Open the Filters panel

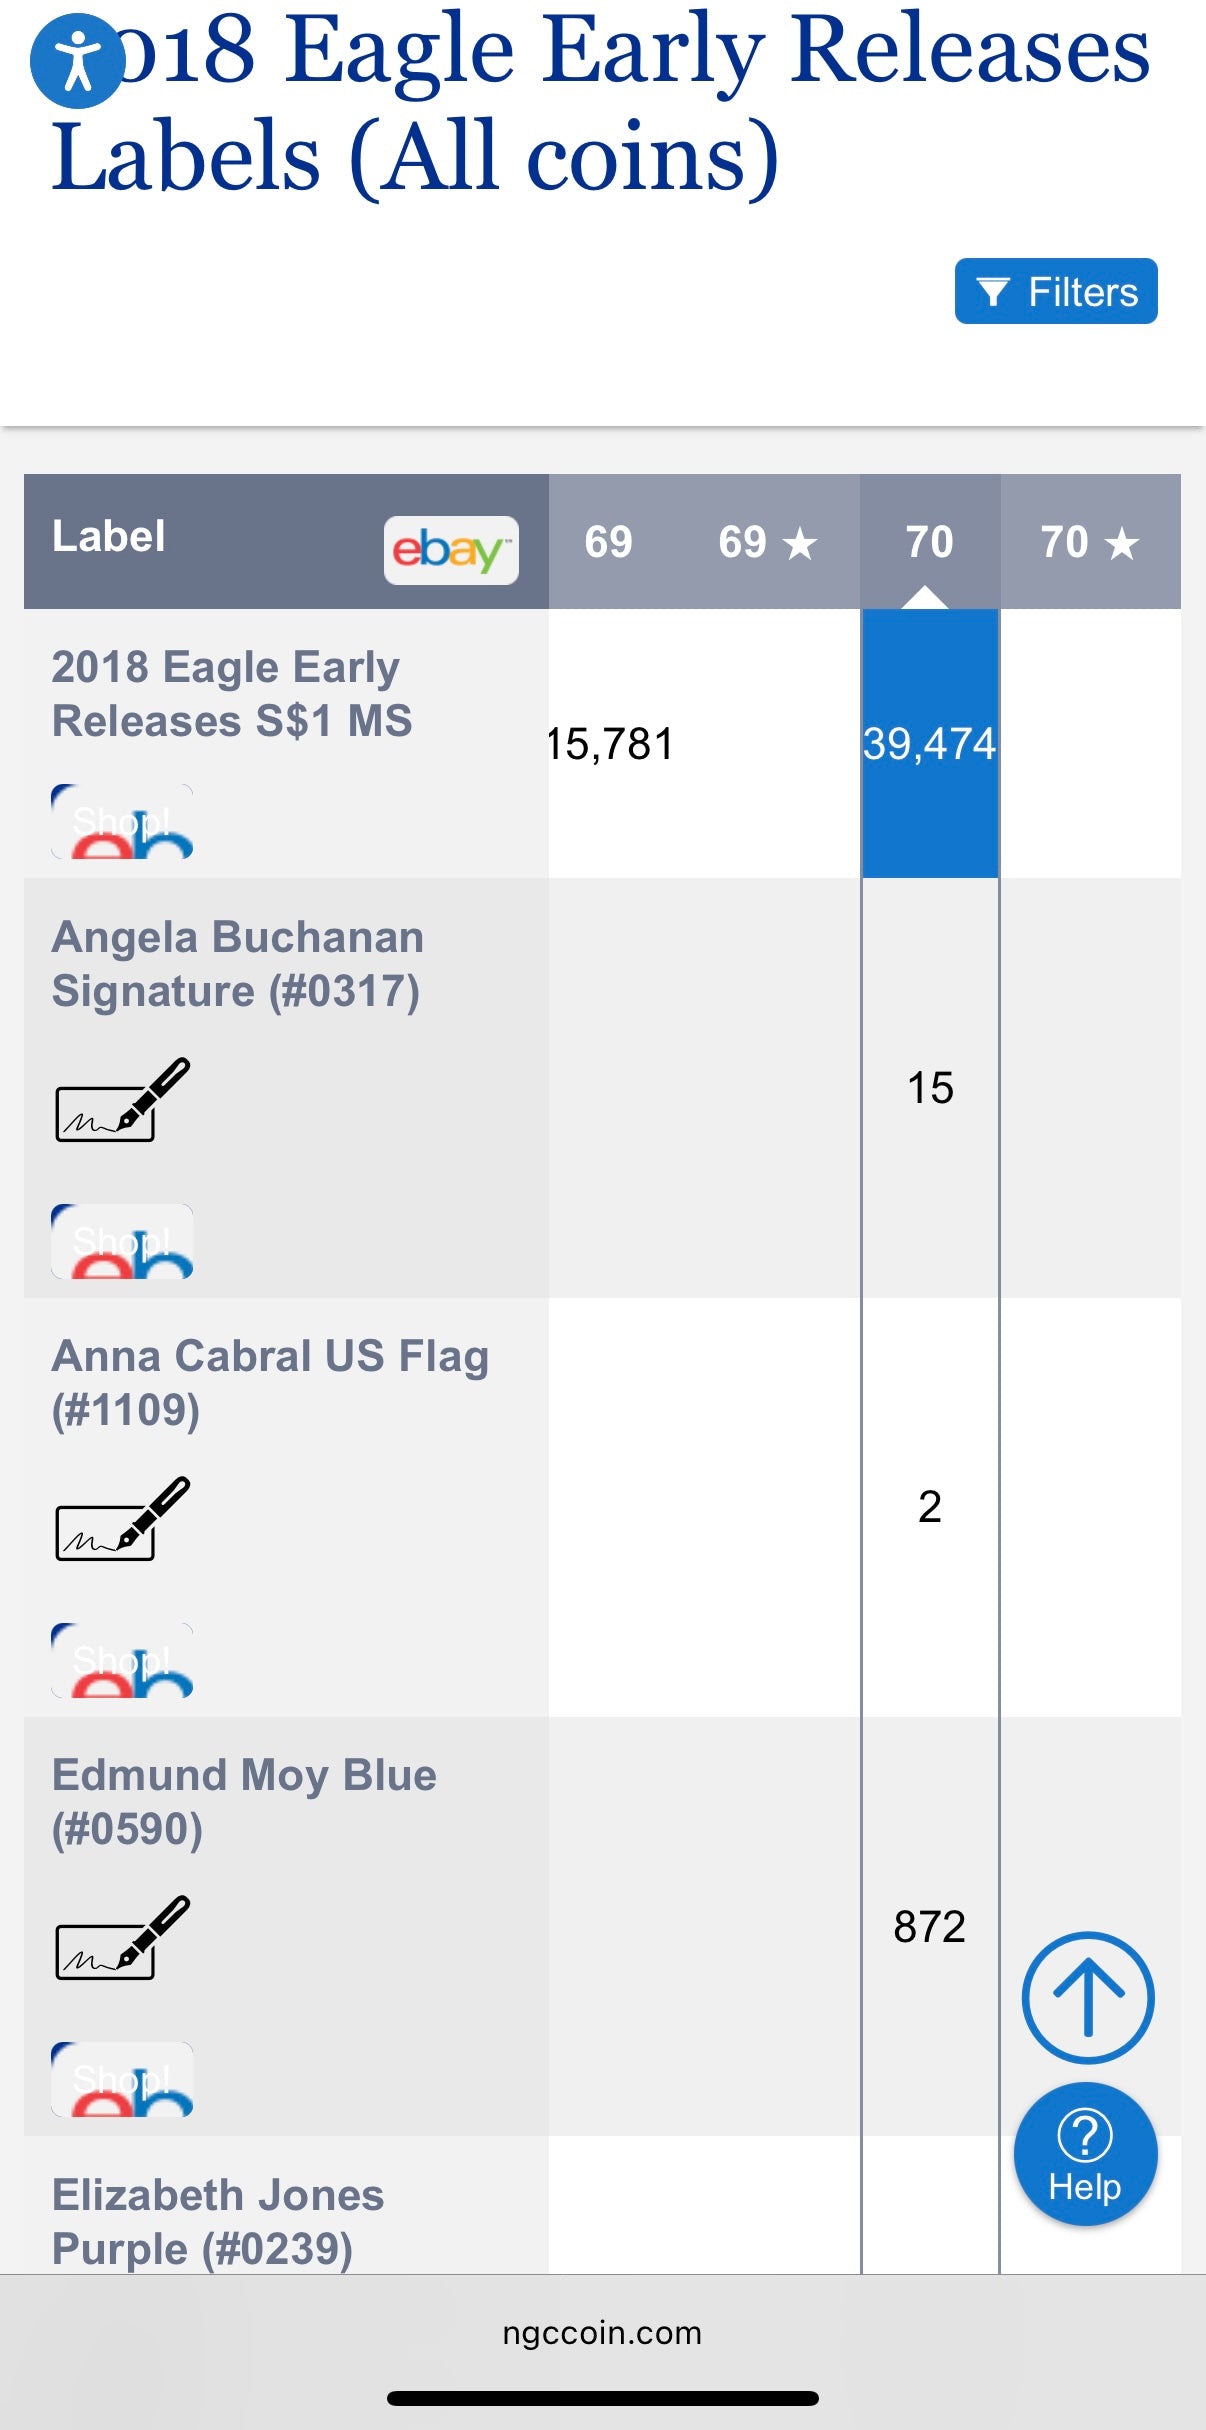point(1055,292)
